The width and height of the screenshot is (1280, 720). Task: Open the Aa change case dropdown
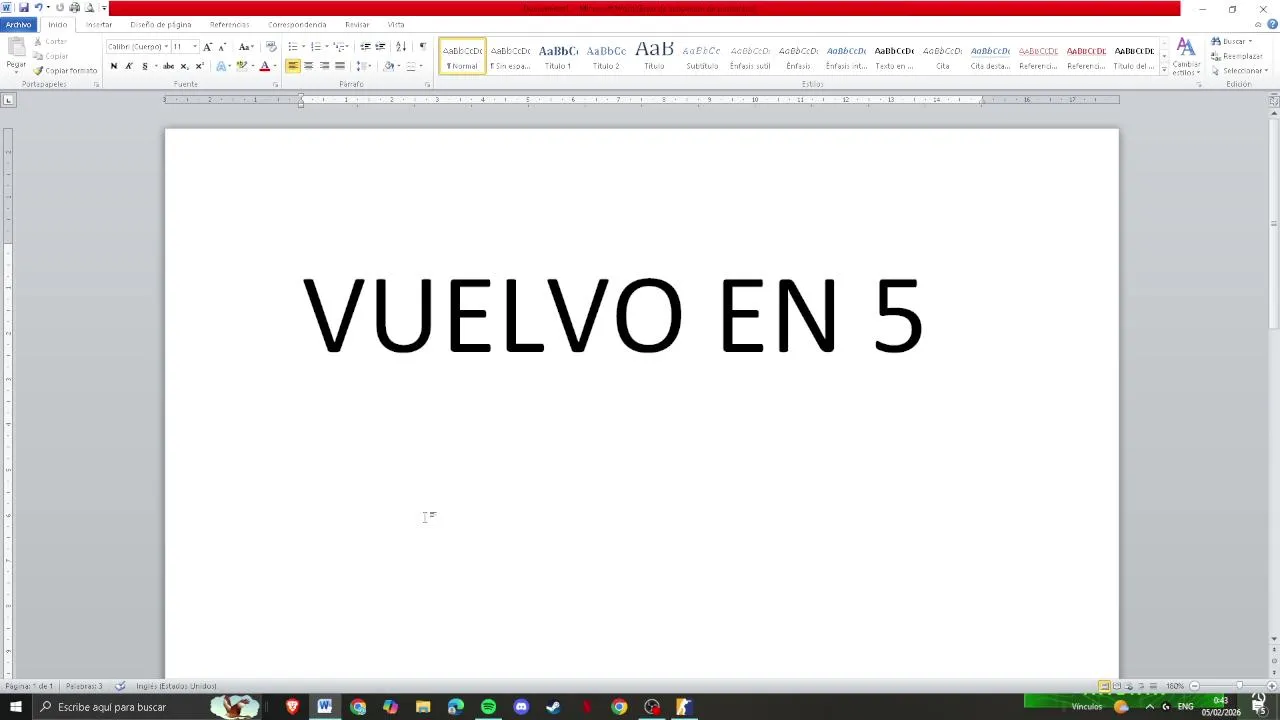[246, 47]
